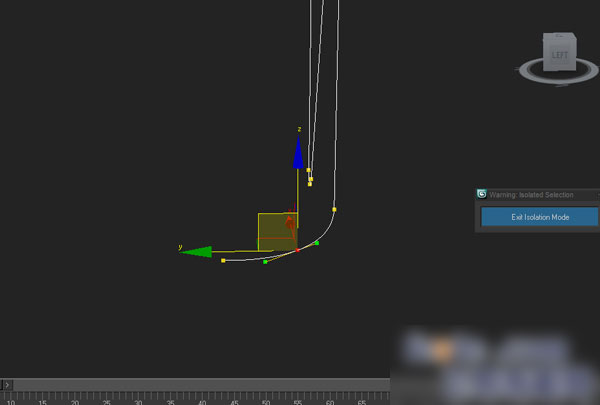
Task: Click the LEFT face of the ViewCube
Action: pos(559,55)
